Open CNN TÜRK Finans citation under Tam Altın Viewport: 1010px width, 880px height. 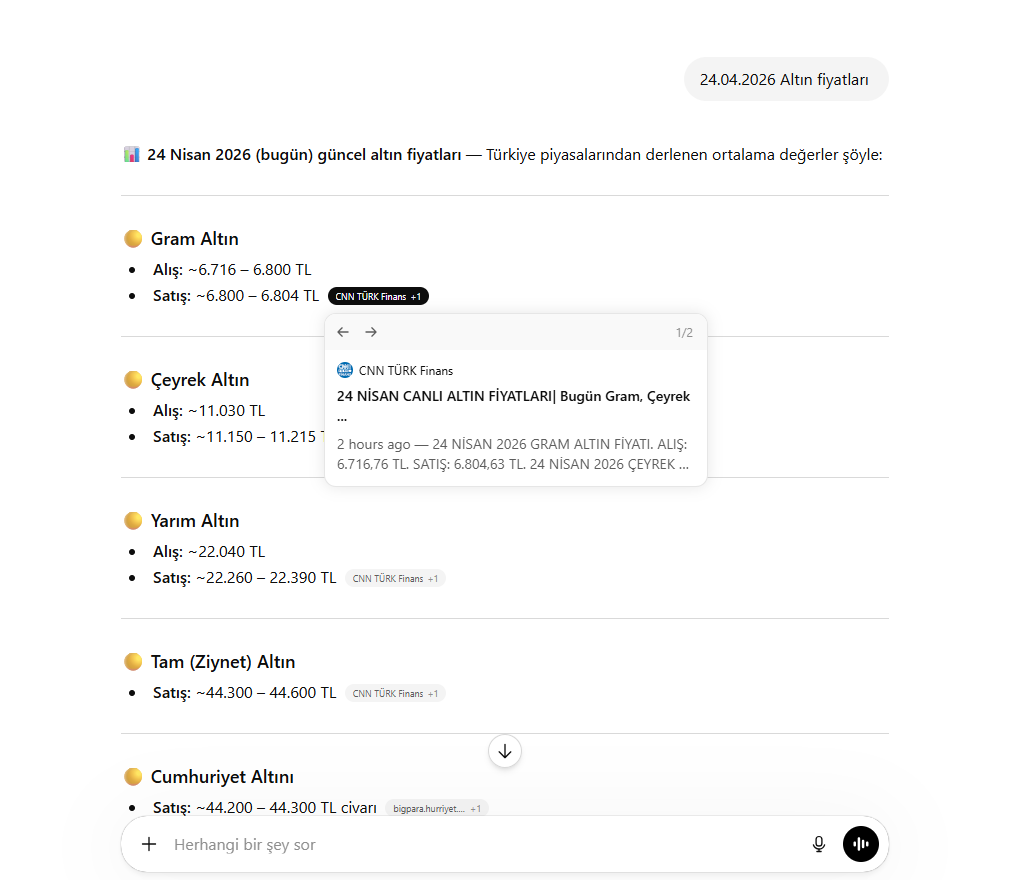tap(395, 694)
